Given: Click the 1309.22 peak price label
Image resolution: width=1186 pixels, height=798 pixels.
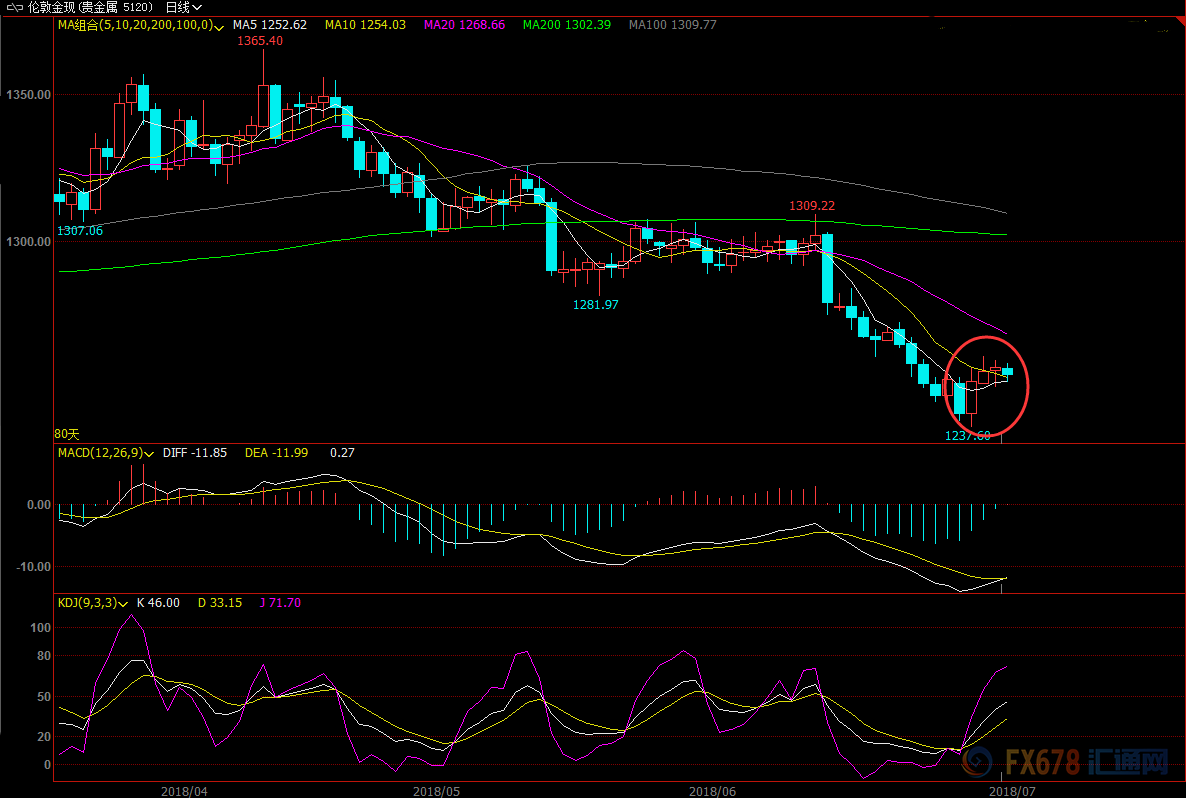Looking at the screenshot, I should pyautogui.click(x=811, y=206).
